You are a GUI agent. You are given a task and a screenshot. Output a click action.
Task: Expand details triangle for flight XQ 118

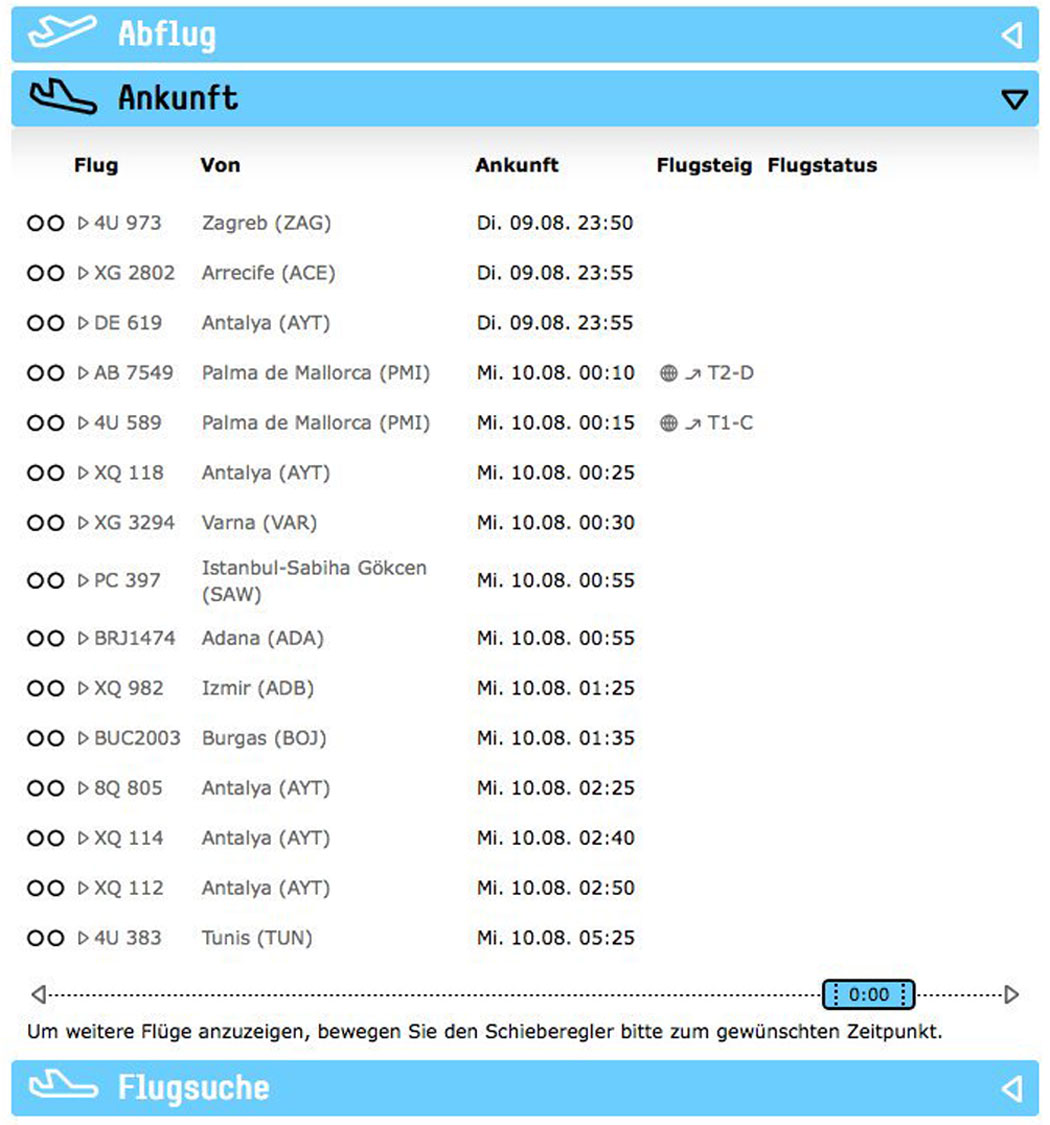coord(83,473)
